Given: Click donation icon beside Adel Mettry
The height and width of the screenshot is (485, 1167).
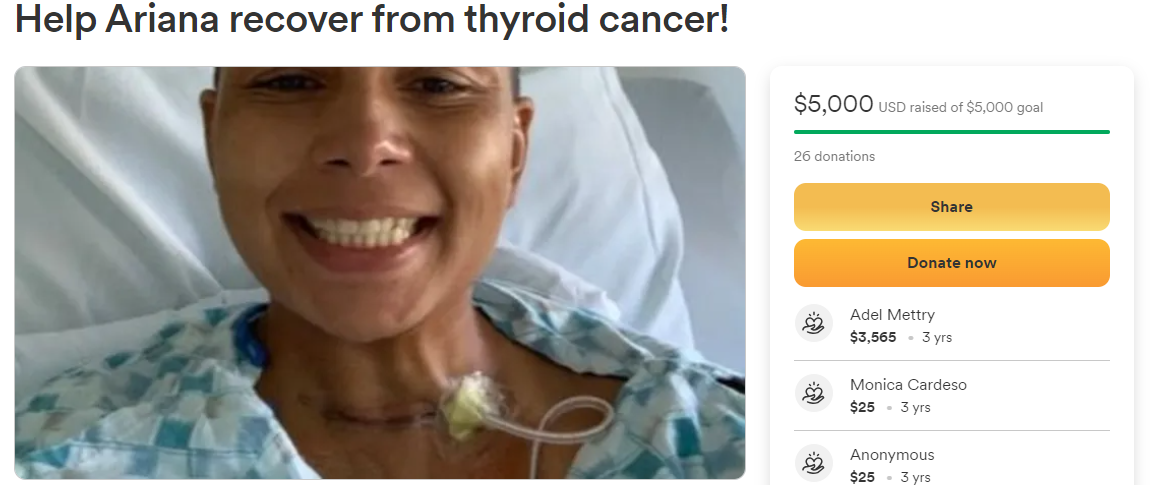Looking at the screenshot, I should (813, 323).
